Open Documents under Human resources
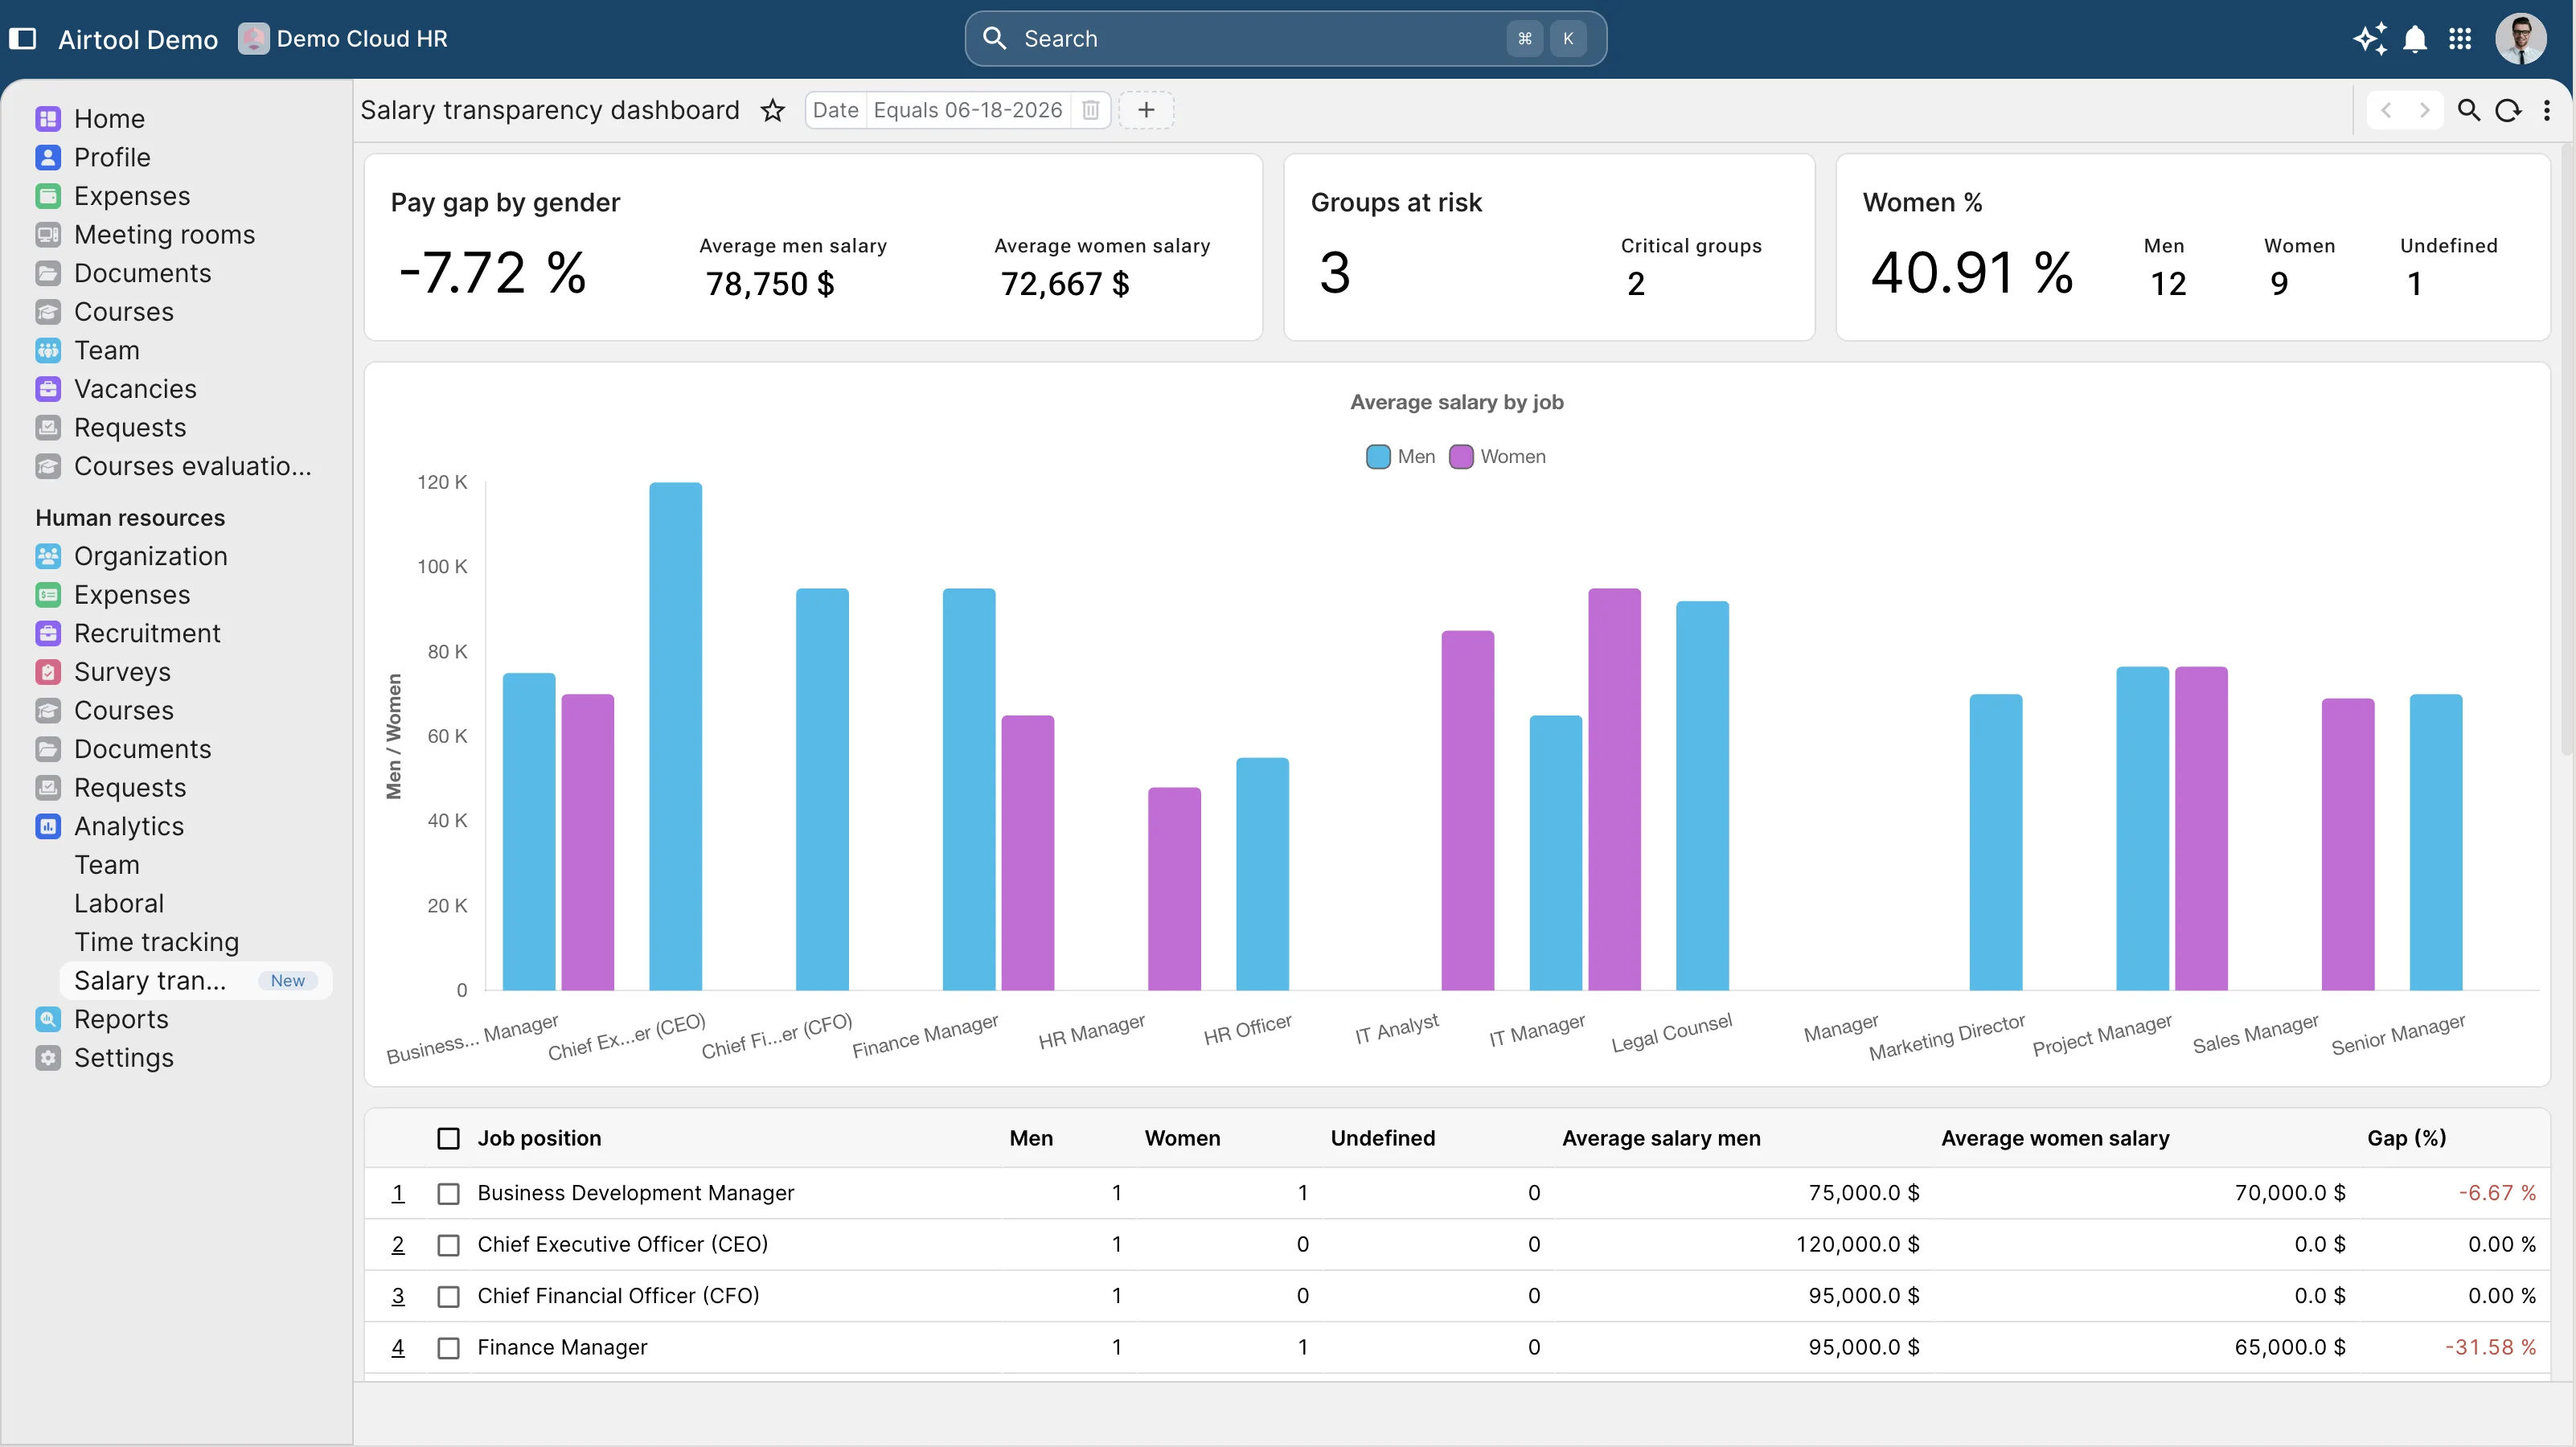This screenshot has height=1447, width=2576. [142, 750]
